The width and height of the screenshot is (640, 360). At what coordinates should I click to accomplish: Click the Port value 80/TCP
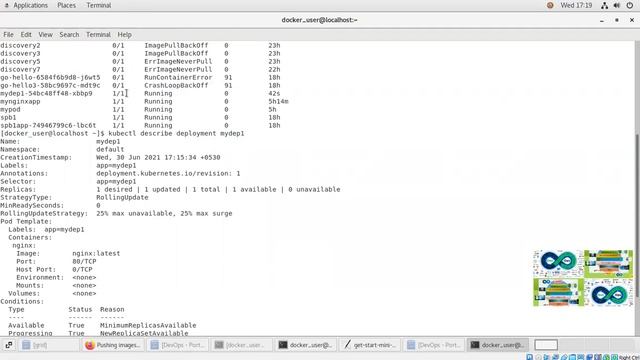point(84,261)
